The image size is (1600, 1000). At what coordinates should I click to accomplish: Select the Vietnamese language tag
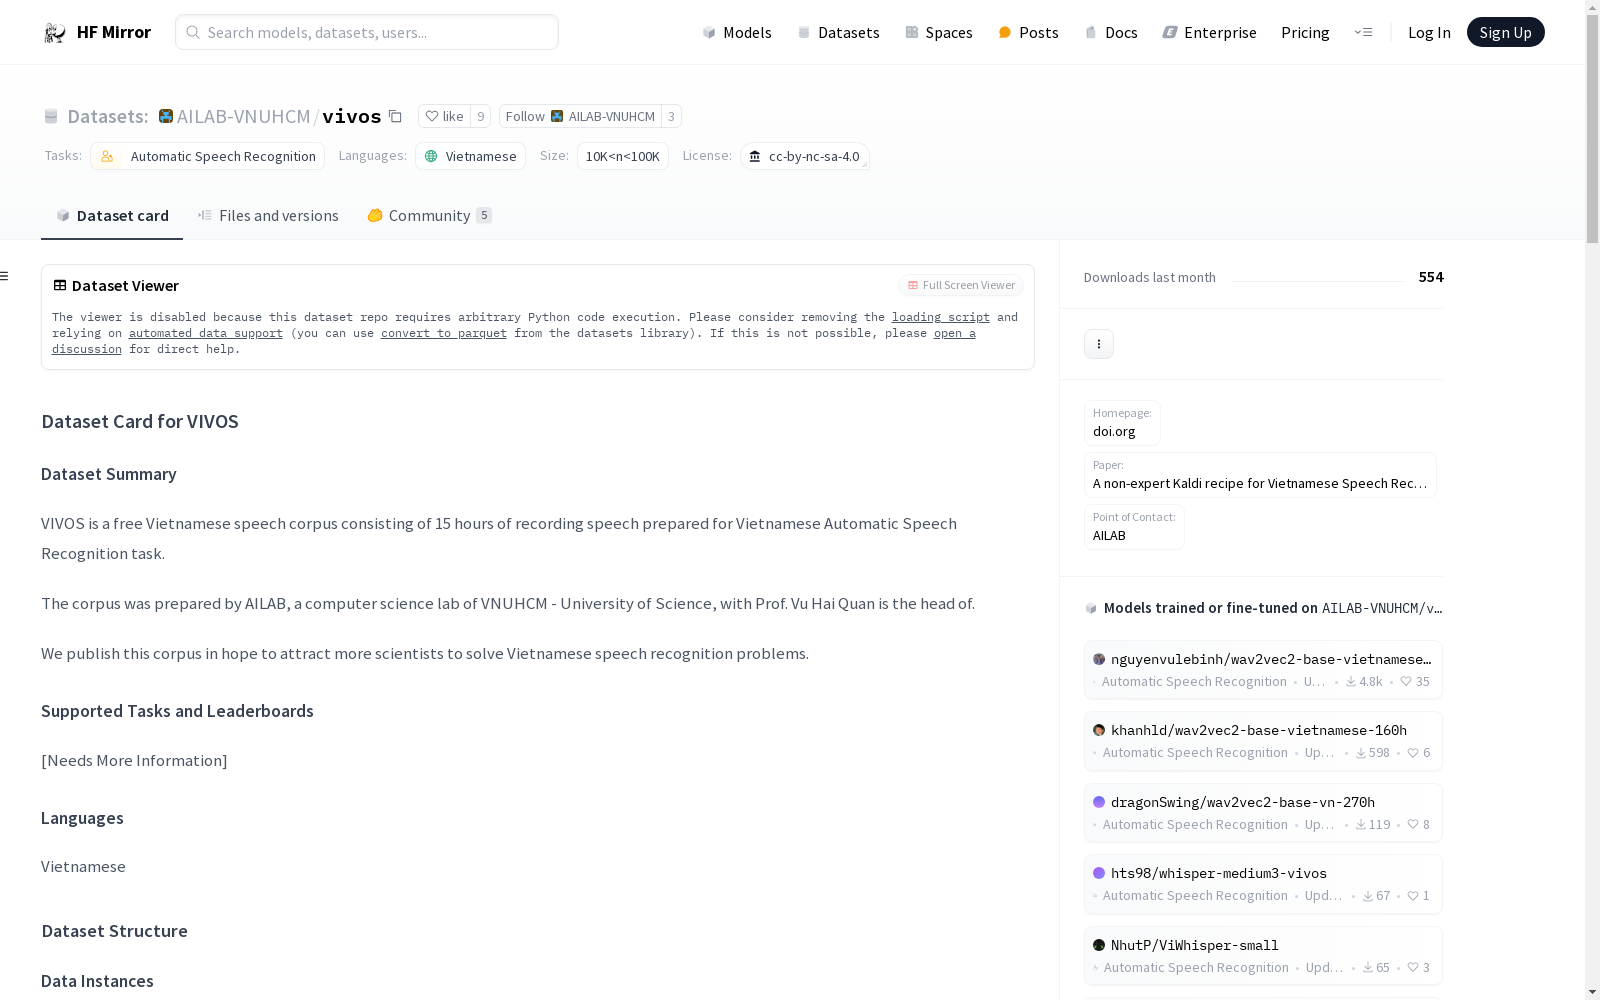click(x=470, y=156)
